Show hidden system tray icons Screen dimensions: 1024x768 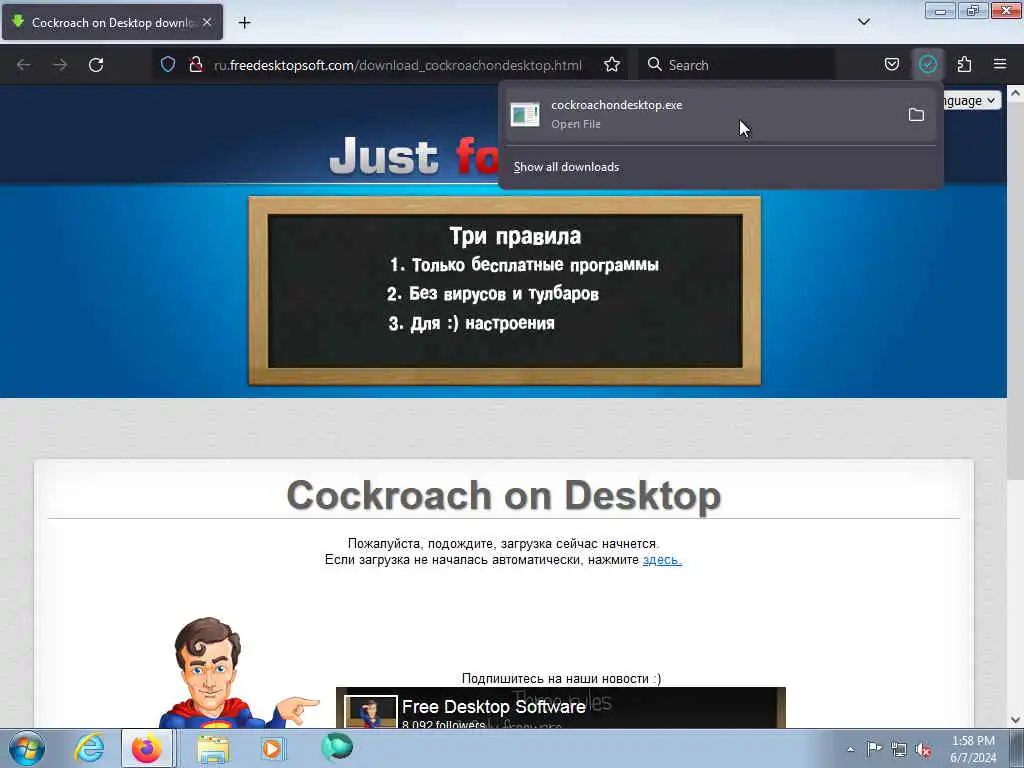click(850, 749)
